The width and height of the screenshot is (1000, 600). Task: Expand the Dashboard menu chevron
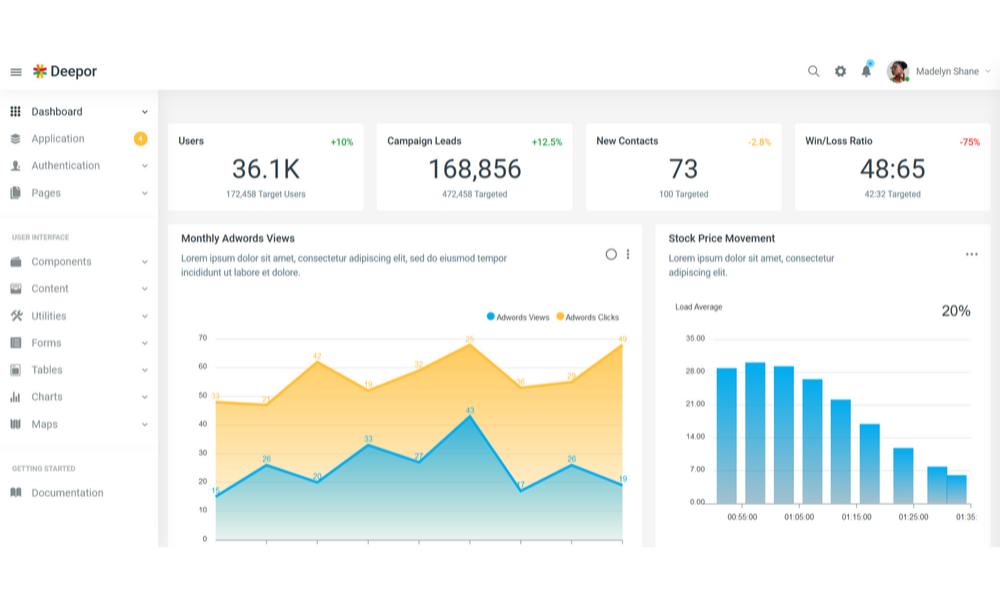point(145,112)
